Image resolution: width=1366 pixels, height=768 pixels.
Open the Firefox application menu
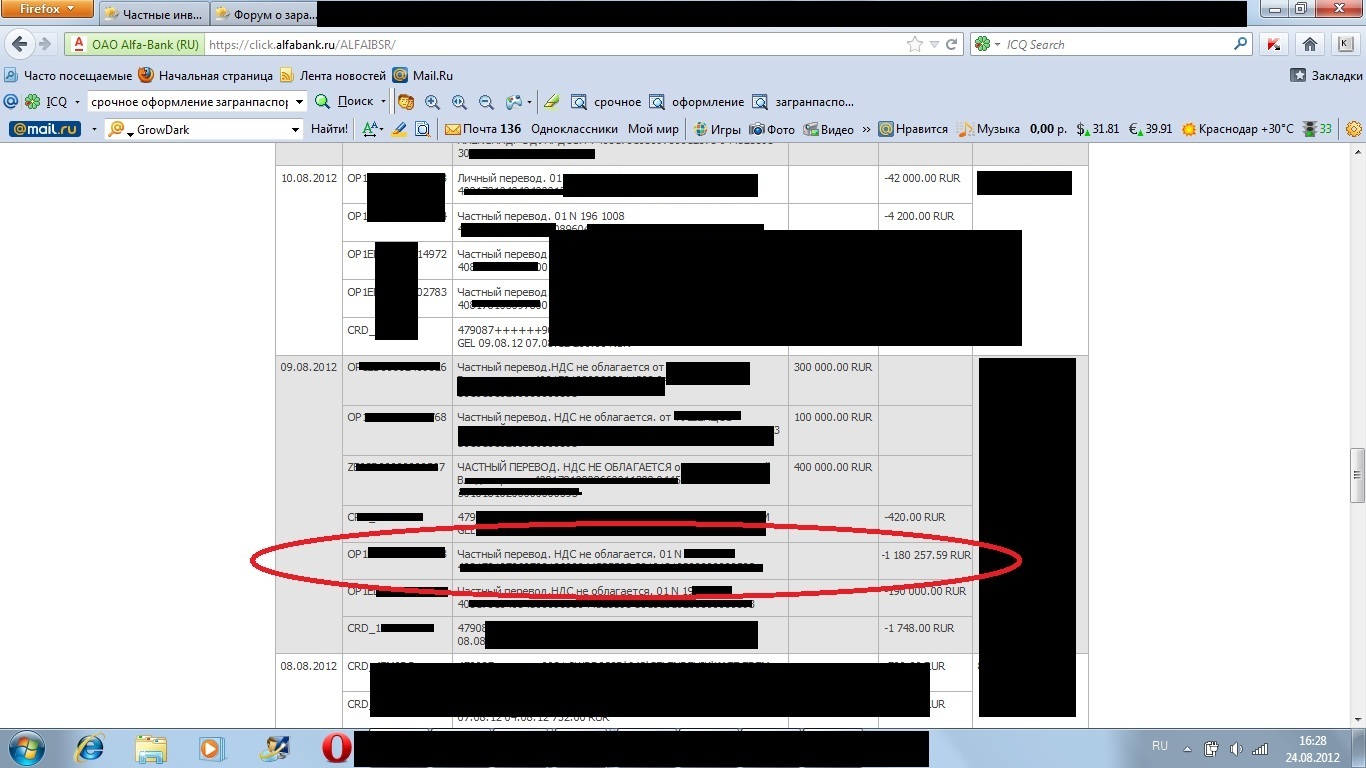[x=48, y=9]
